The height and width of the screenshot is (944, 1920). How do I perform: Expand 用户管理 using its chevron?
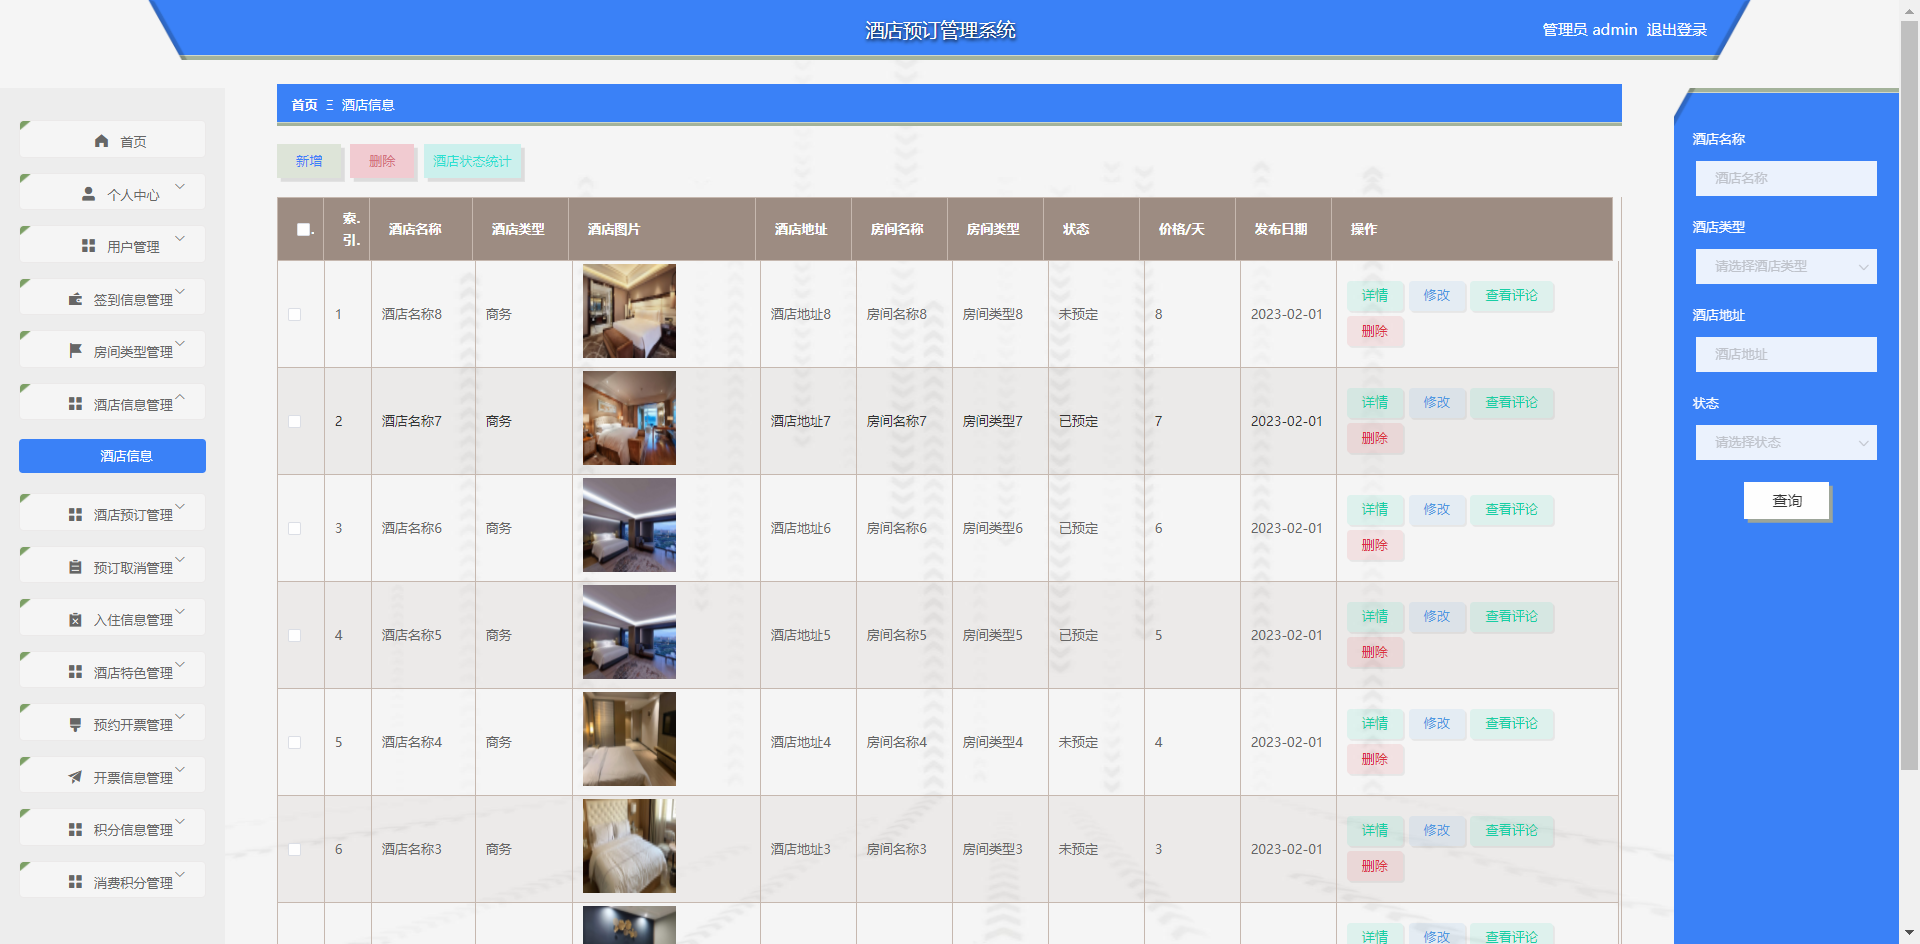[x=180, y=238]
